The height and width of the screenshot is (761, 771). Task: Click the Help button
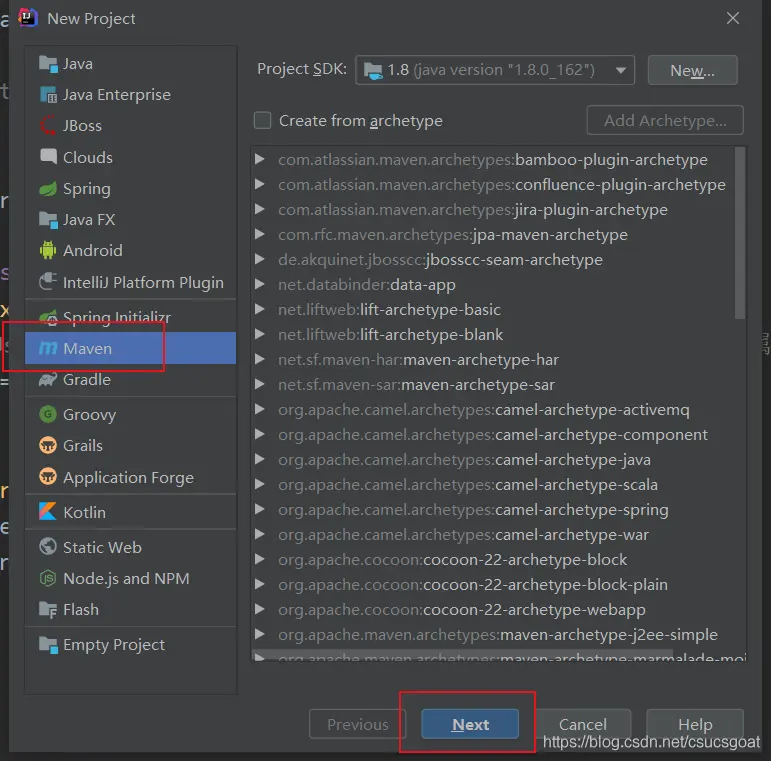(x=695, y=724)
